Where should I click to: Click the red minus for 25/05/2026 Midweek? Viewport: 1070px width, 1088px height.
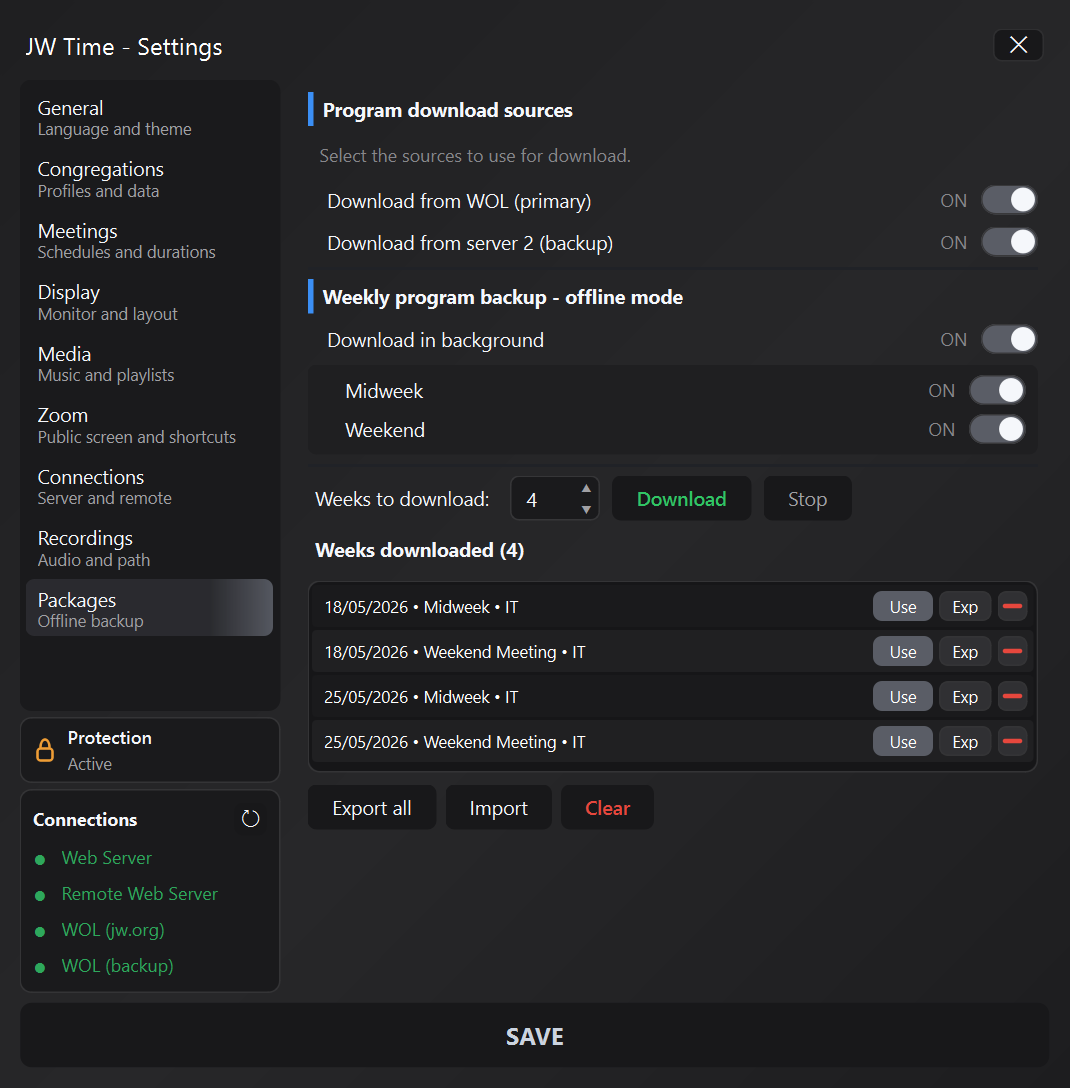pyautogui.click(x=1012, y=697)
